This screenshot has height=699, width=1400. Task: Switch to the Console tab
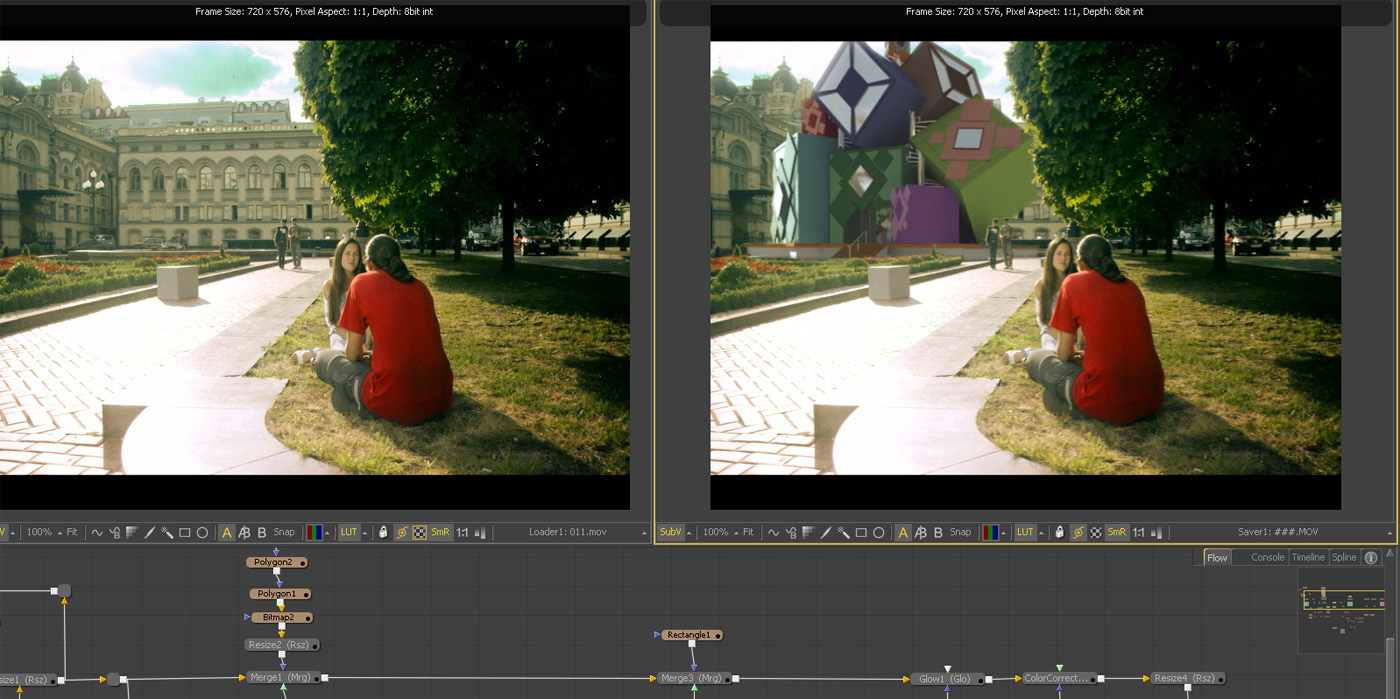[x=1267, y=558]
